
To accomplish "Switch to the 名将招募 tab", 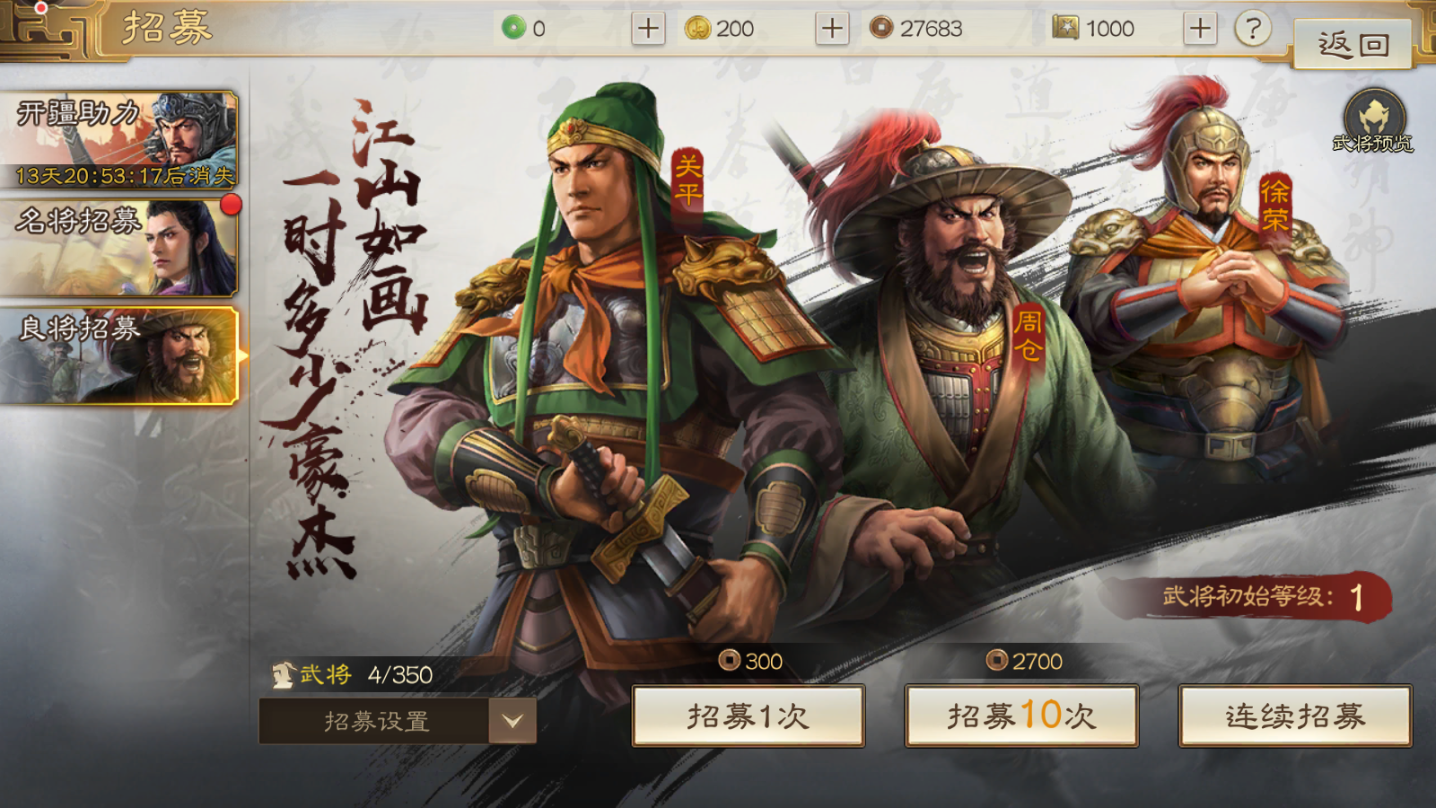I will (x=119, y=248).
